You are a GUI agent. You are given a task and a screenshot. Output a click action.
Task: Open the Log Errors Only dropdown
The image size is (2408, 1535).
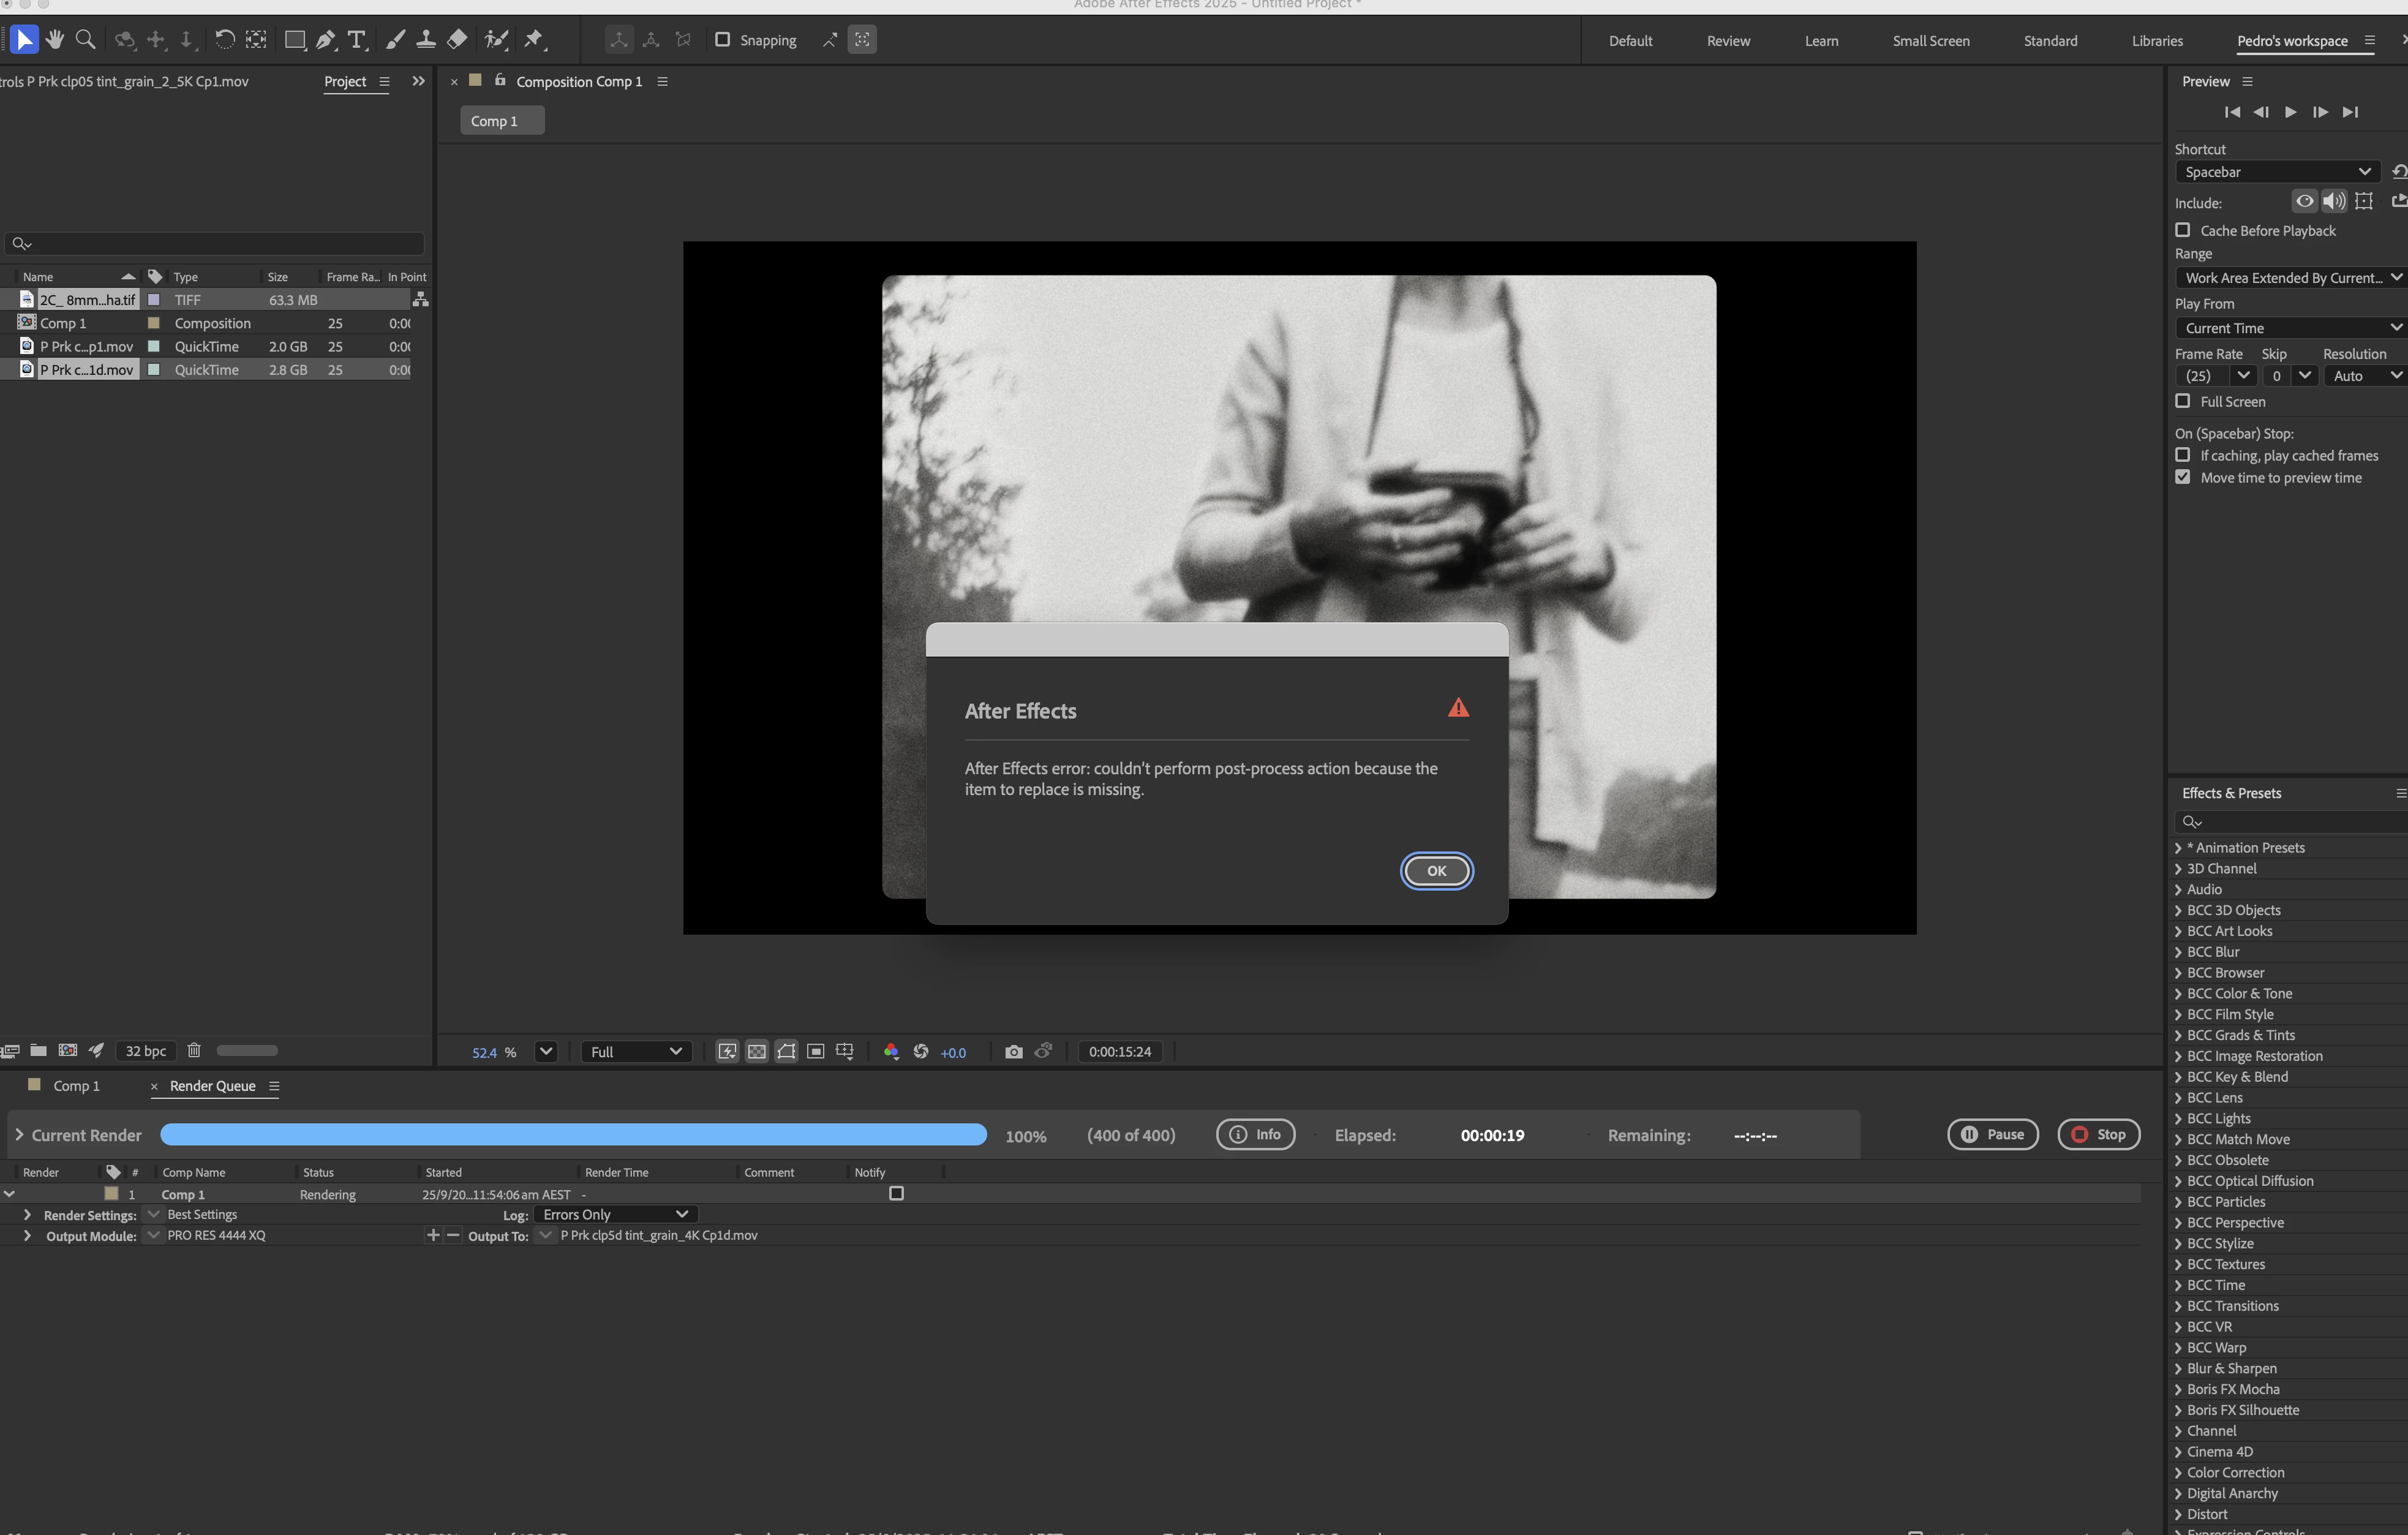(x=614, y=1214)
